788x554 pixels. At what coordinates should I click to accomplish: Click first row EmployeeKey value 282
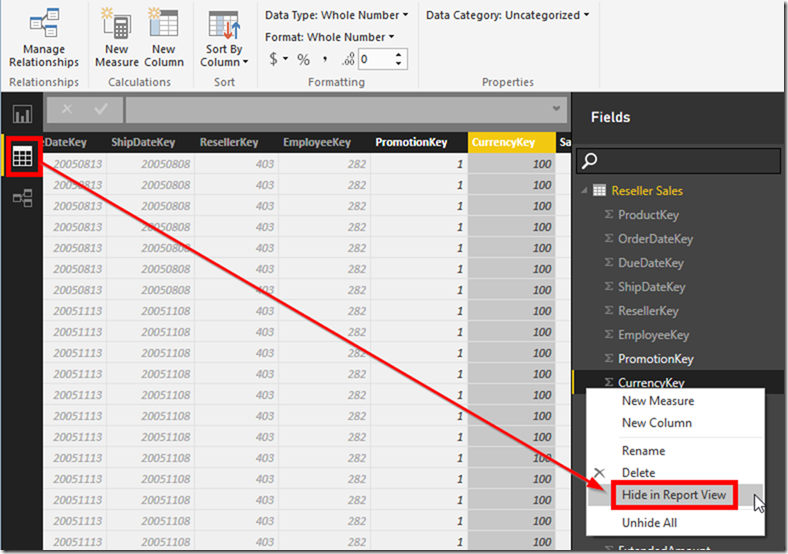[356, 164]
